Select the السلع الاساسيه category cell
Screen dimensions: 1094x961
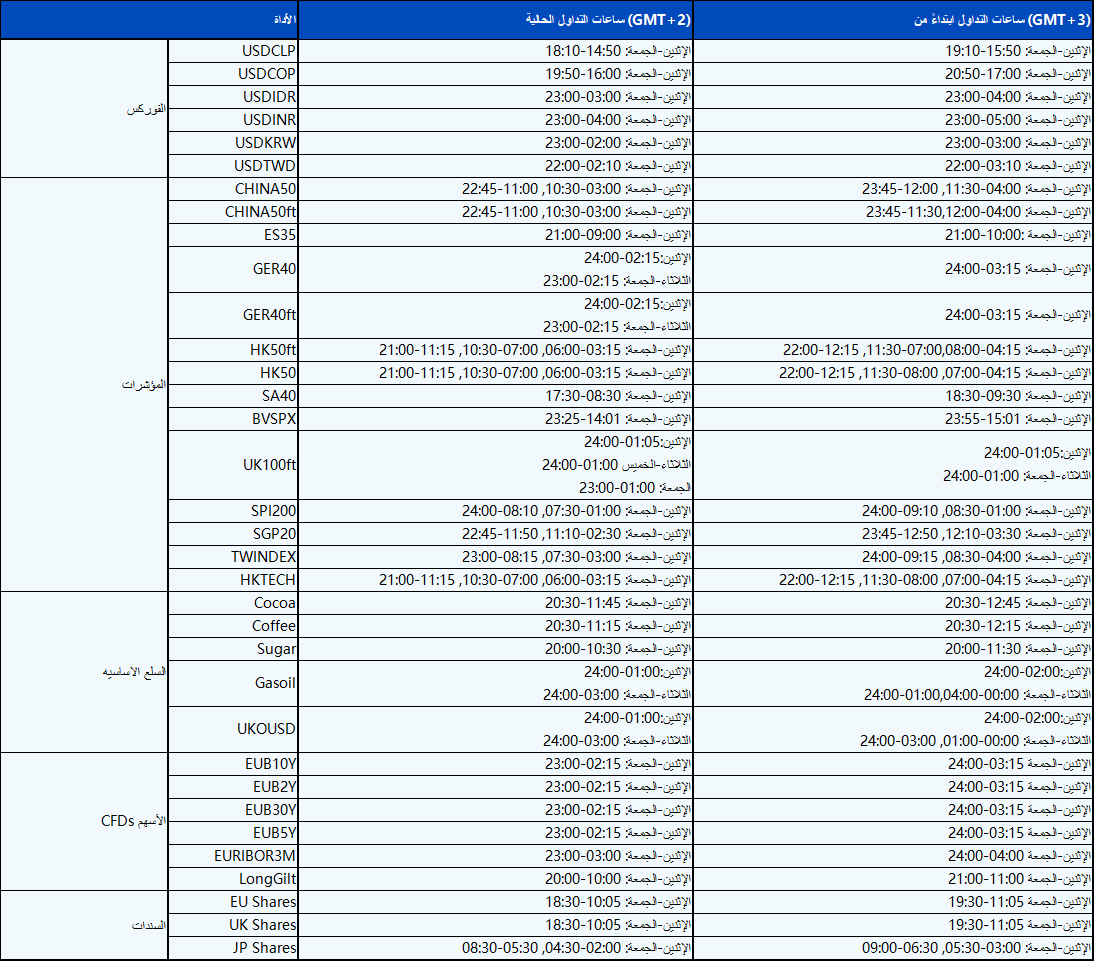[84, 672]
